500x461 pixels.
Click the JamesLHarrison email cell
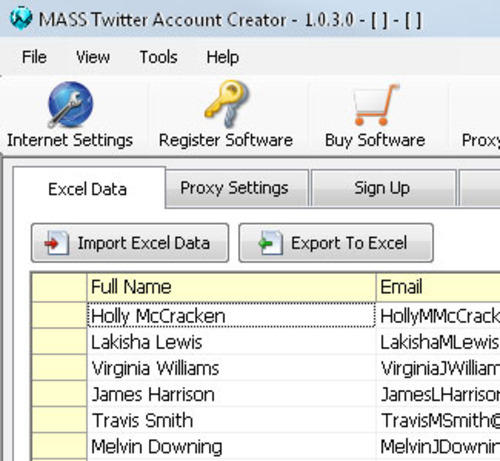click(x=438, y=394)
